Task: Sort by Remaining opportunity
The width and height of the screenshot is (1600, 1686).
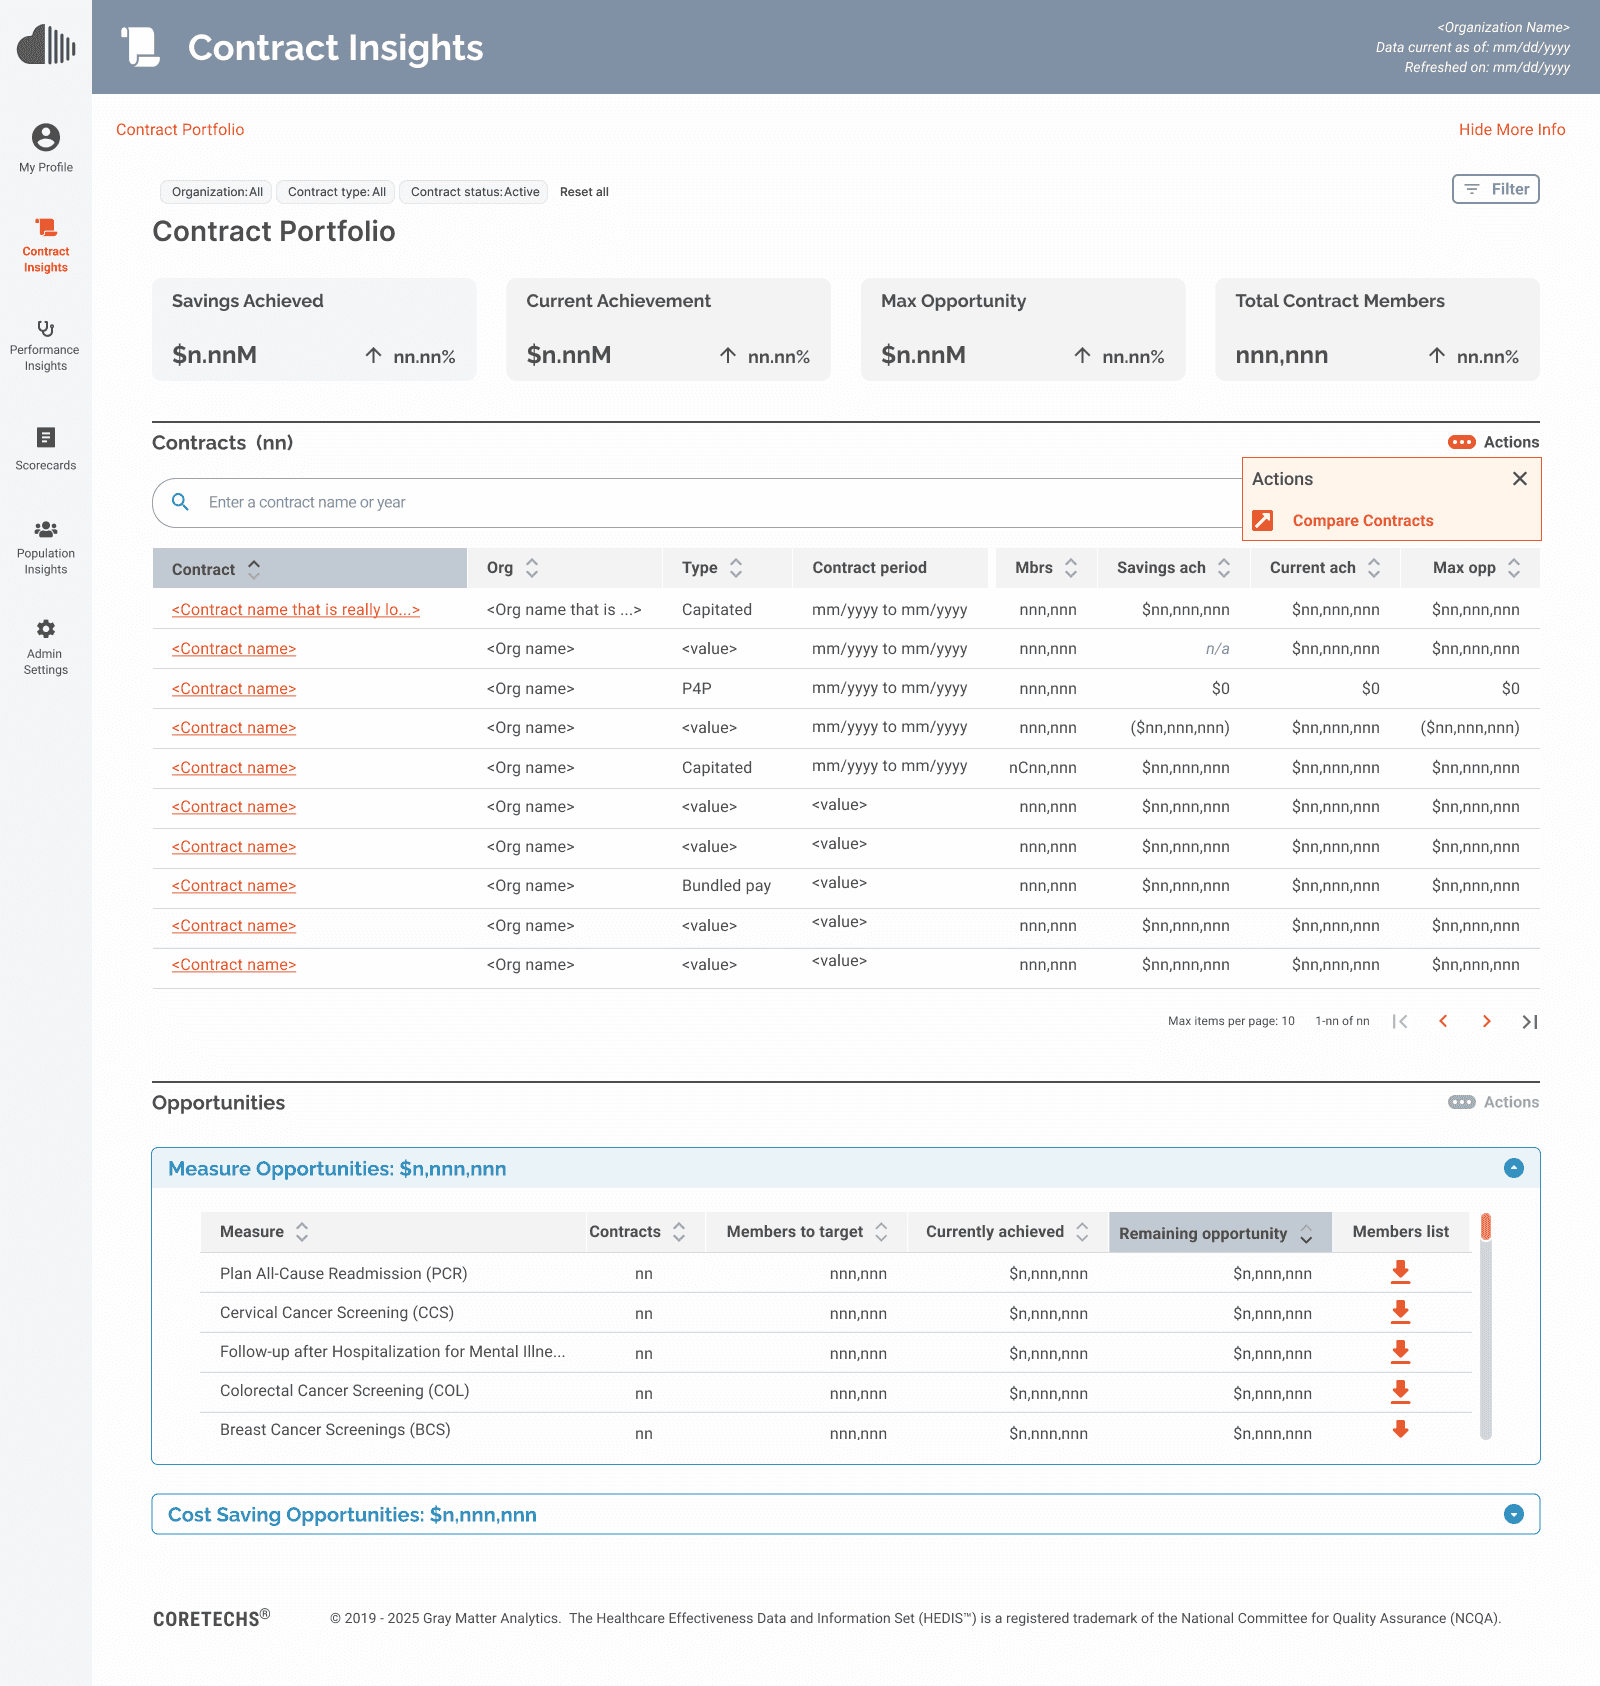Action: tap(1220, 1233)
